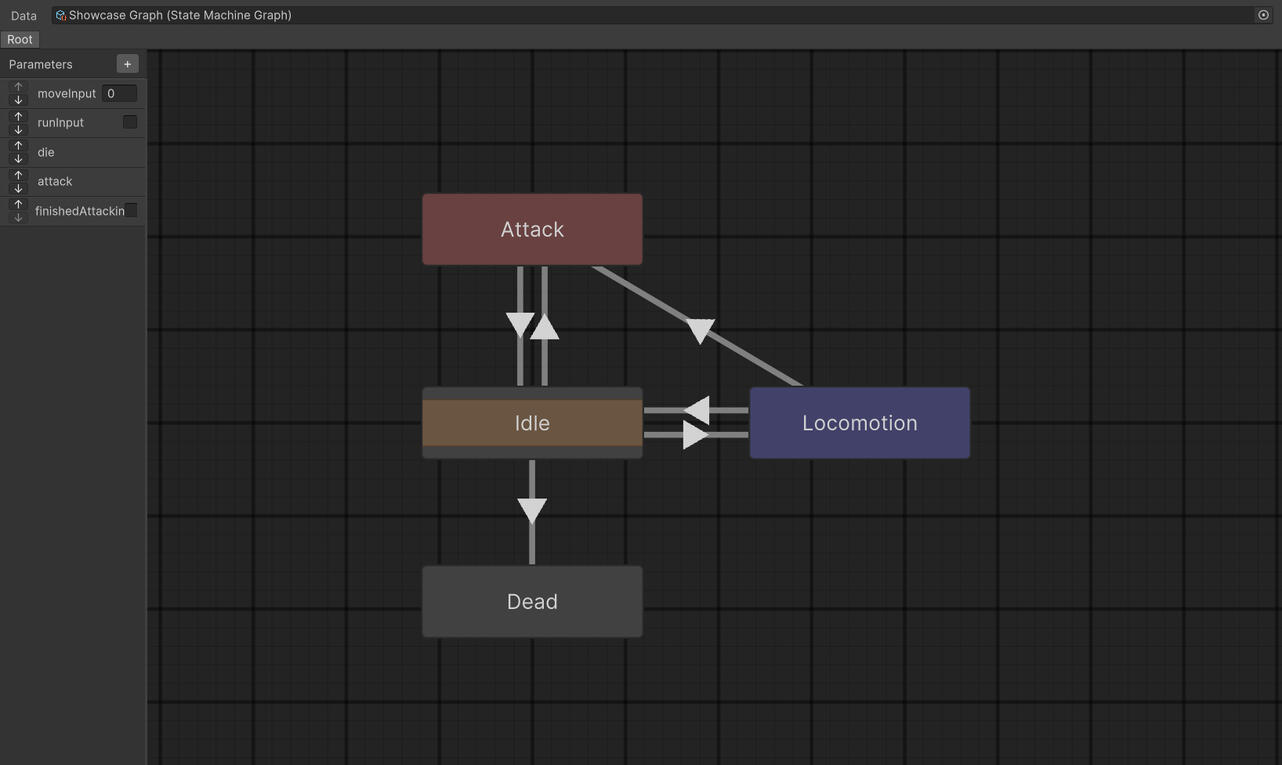Select Idle to Locomotion transition arrow
The width and height of the screenshot is (1282, 765).
(696, 435)
